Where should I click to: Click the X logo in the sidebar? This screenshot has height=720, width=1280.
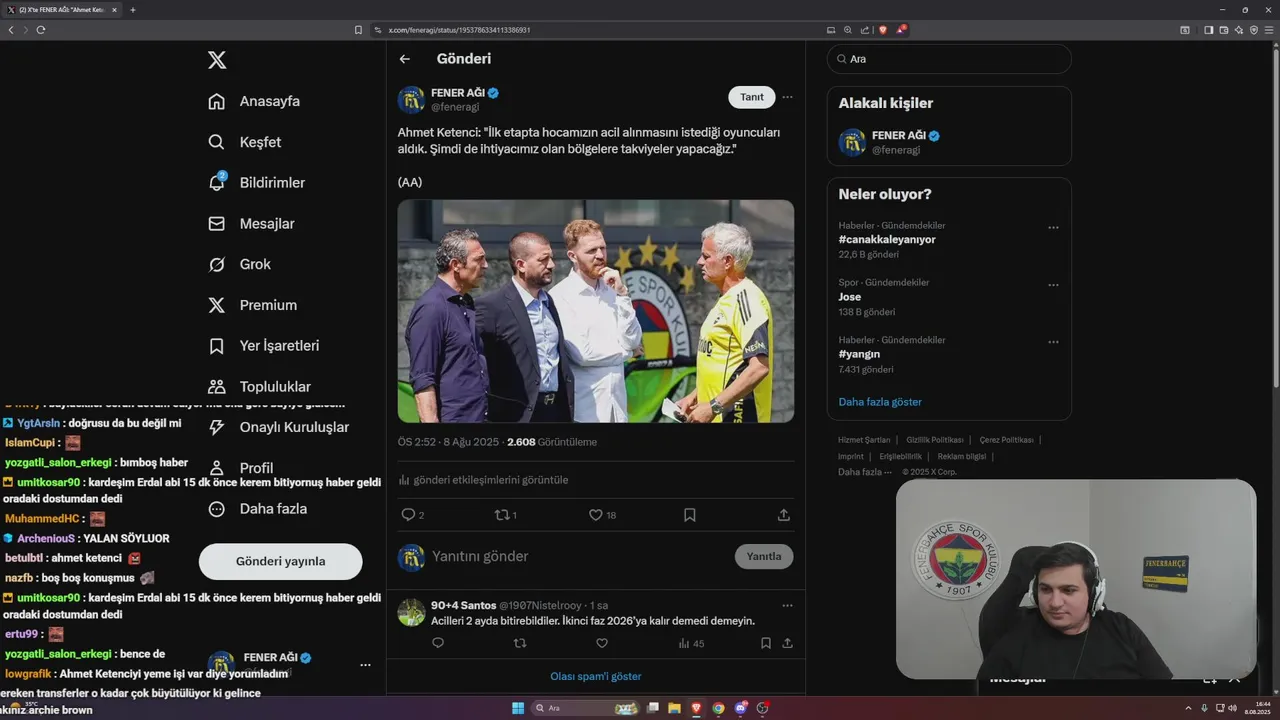pos(217,60)
